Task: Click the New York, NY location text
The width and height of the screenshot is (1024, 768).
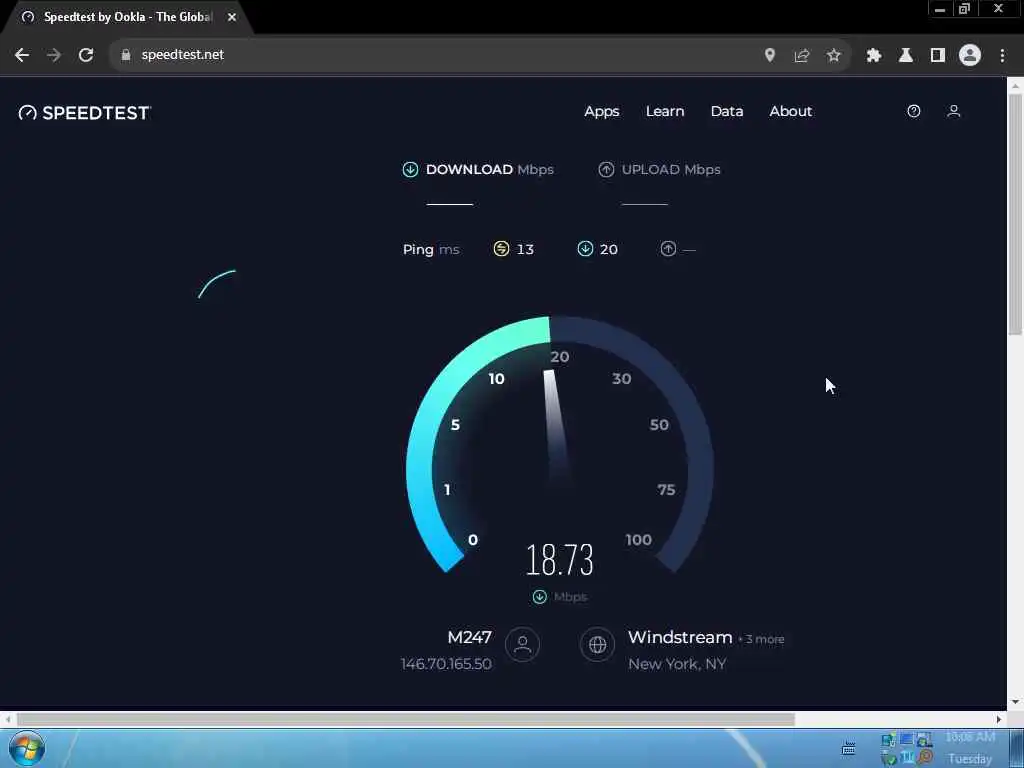Action: [x=677, y=664]
